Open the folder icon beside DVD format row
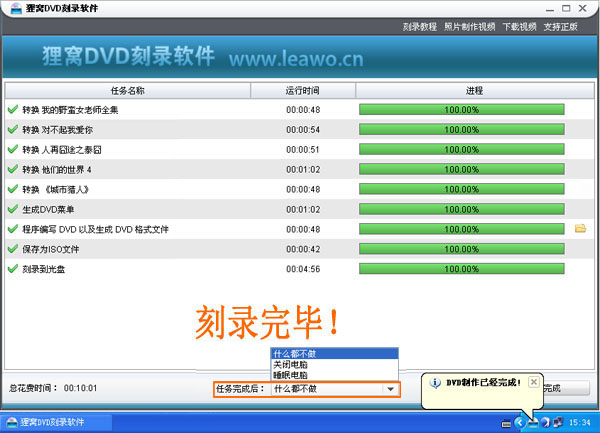The height and width of the screenshot is (433, 600). [x=580, y=229]
